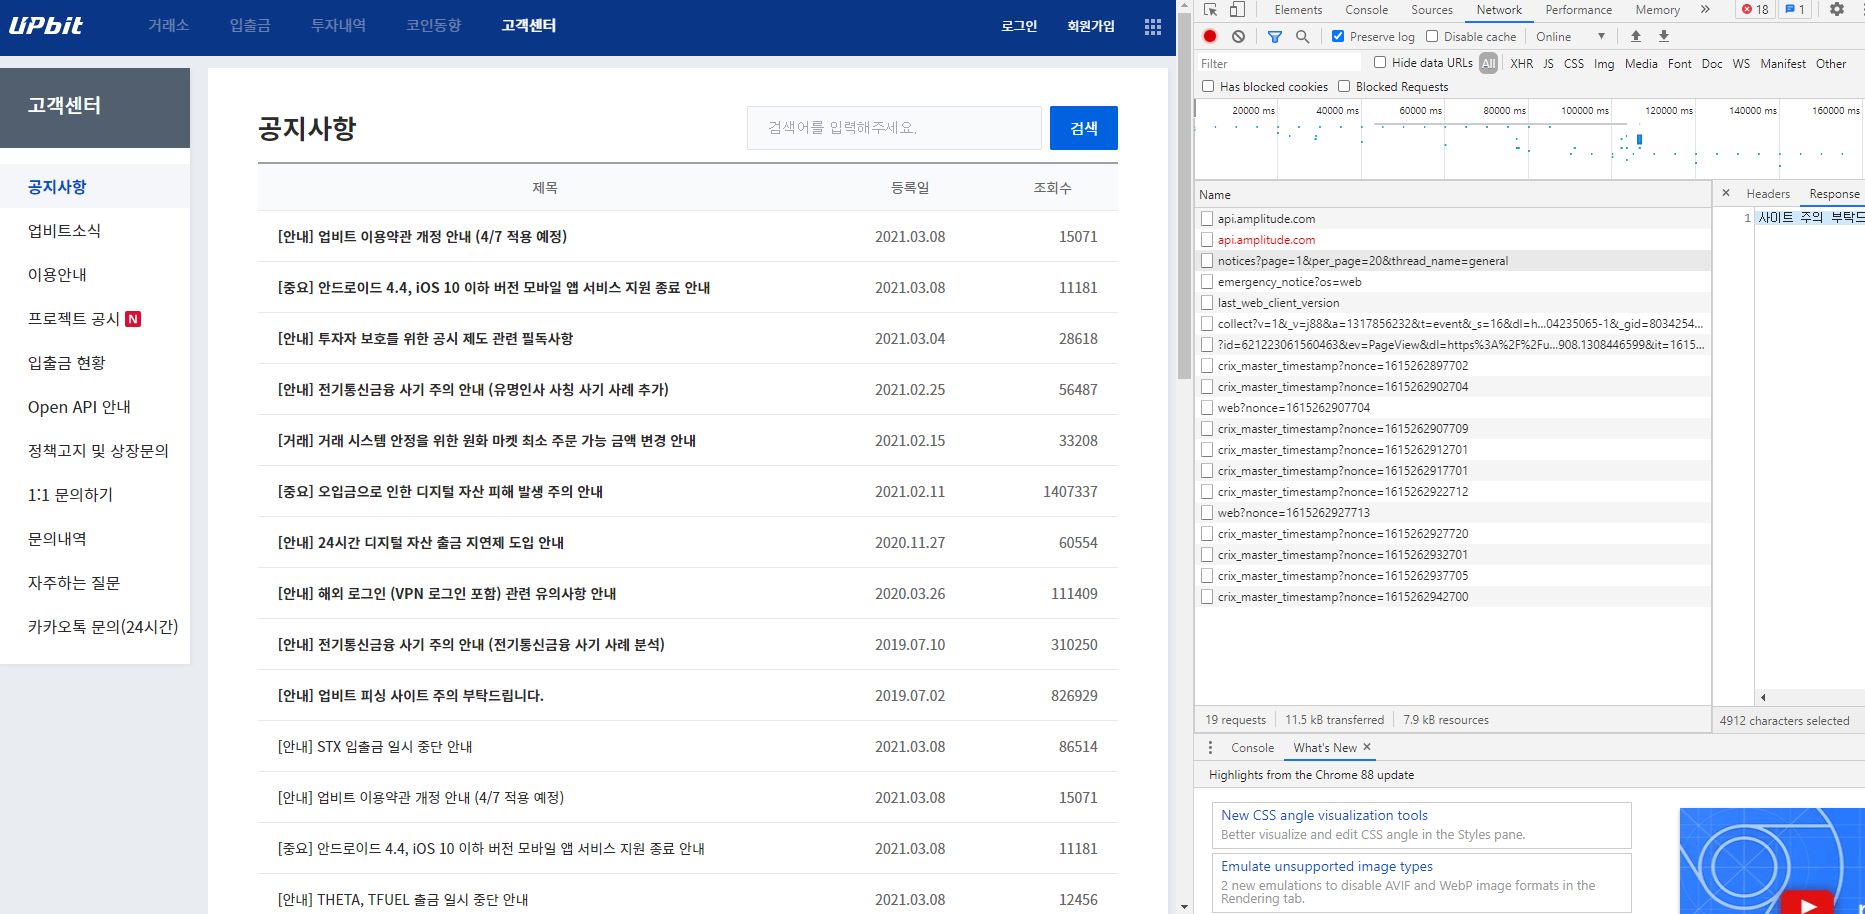
Task: Open the Headers tab
Action: click(1767, 193)
